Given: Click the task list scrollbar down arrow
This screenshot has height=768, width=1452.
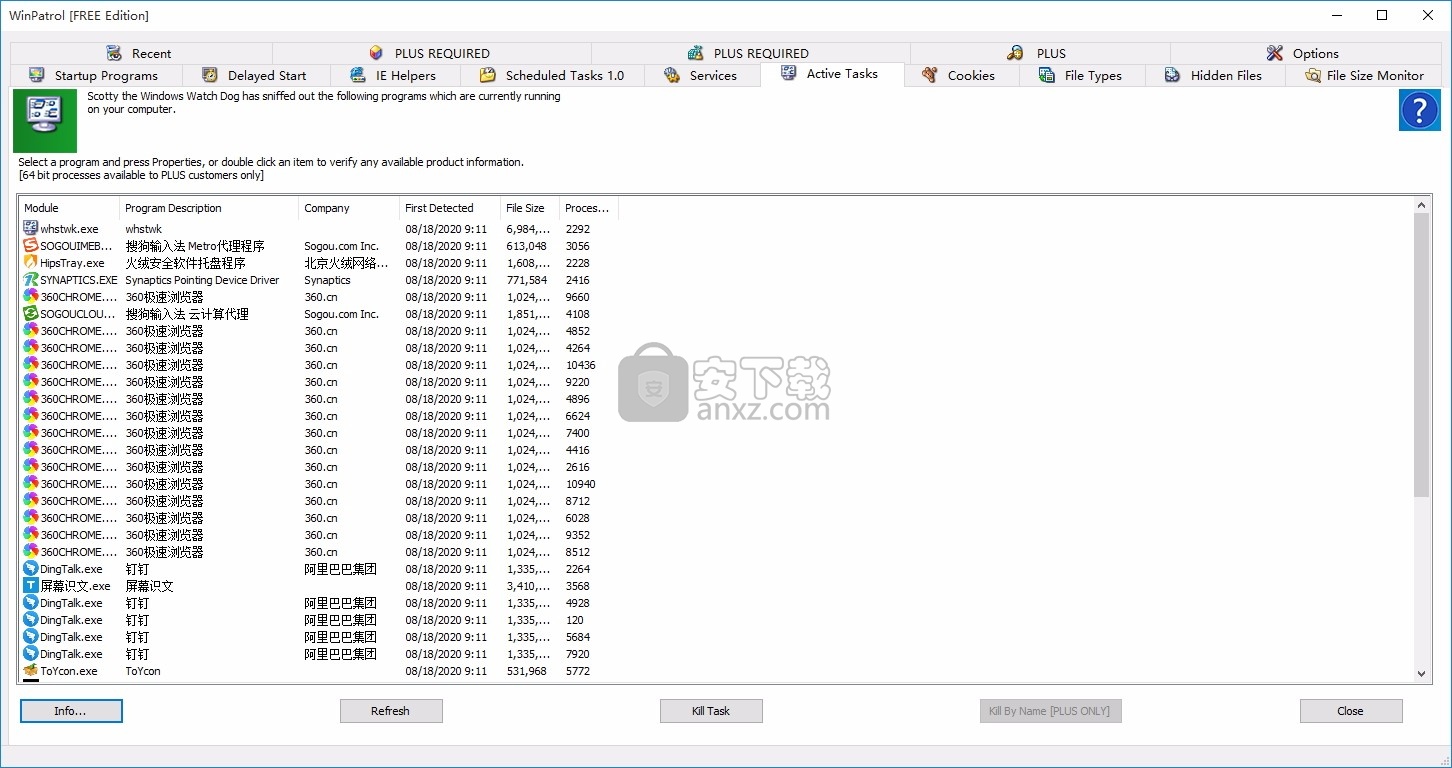Looking at the screenshot, I should click(x=1422, y=674).
